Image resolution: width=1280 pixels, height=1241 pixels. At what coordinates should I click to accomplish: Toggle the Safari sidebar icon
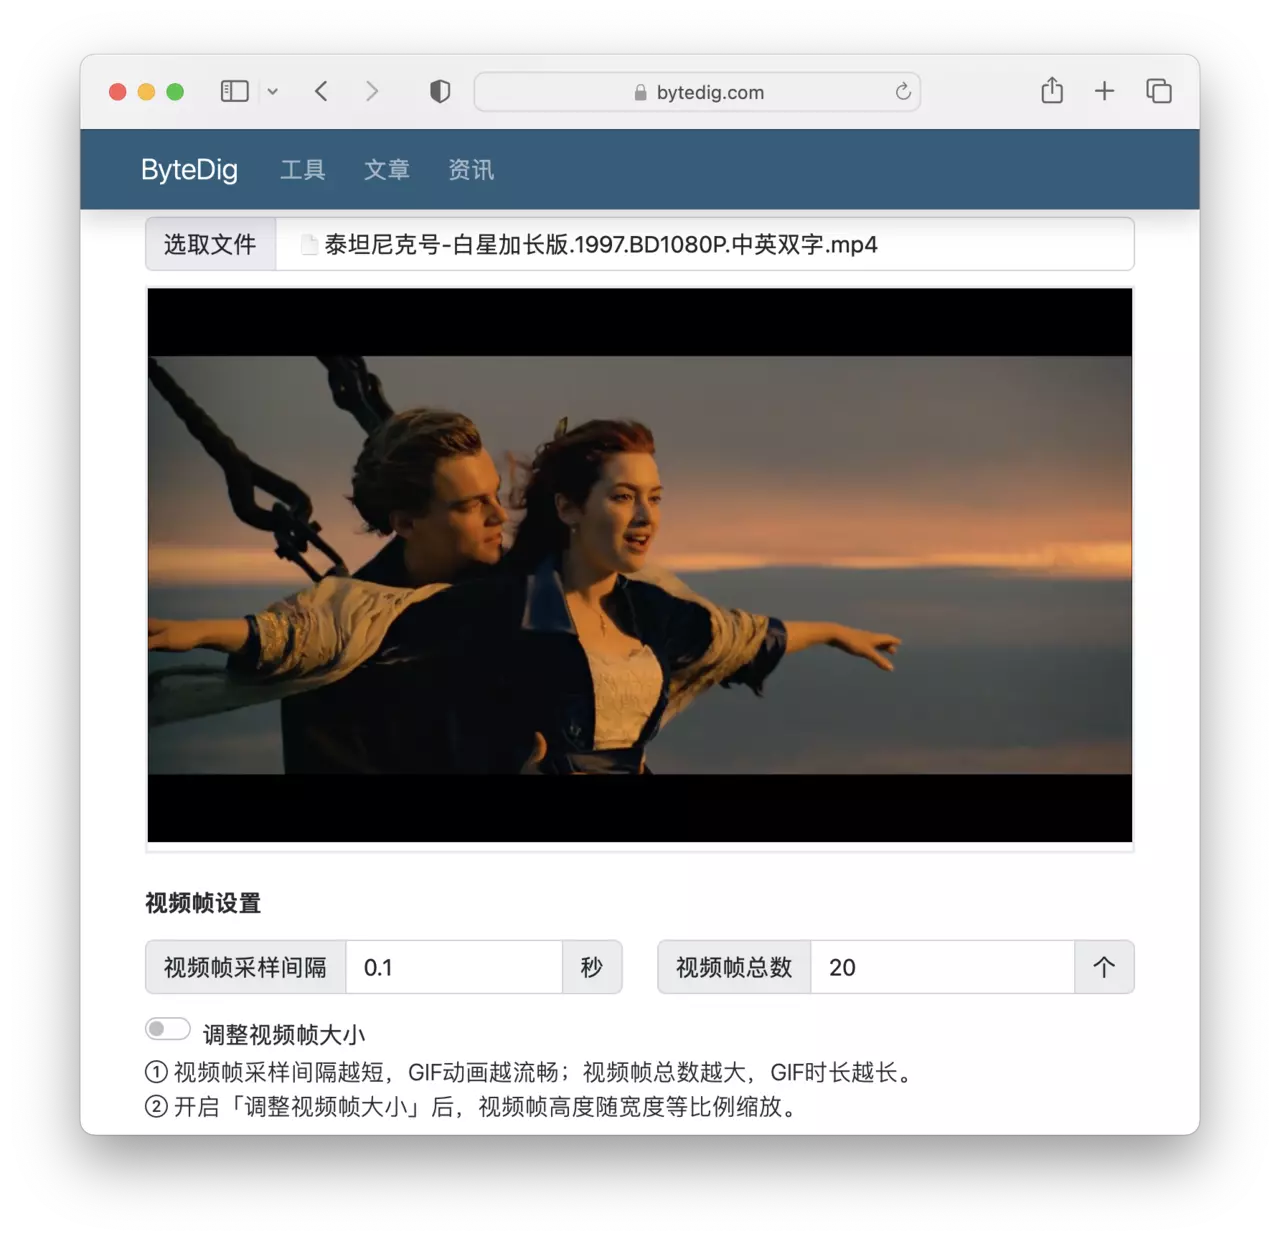(234, 91)
